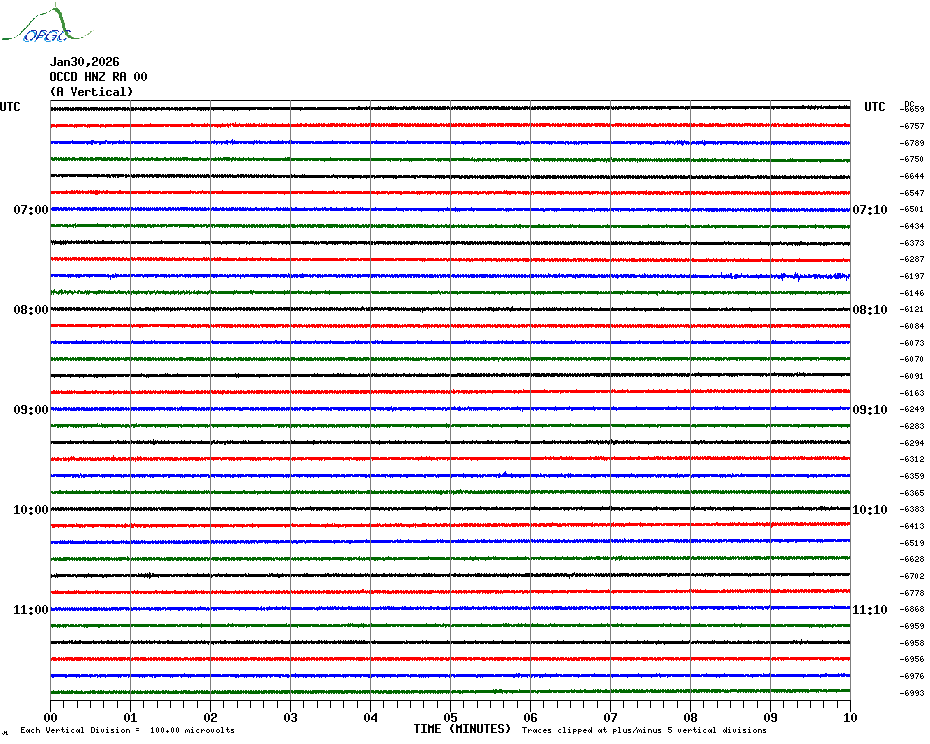Click the DC offset value -6993

click(x=912, y=693)
